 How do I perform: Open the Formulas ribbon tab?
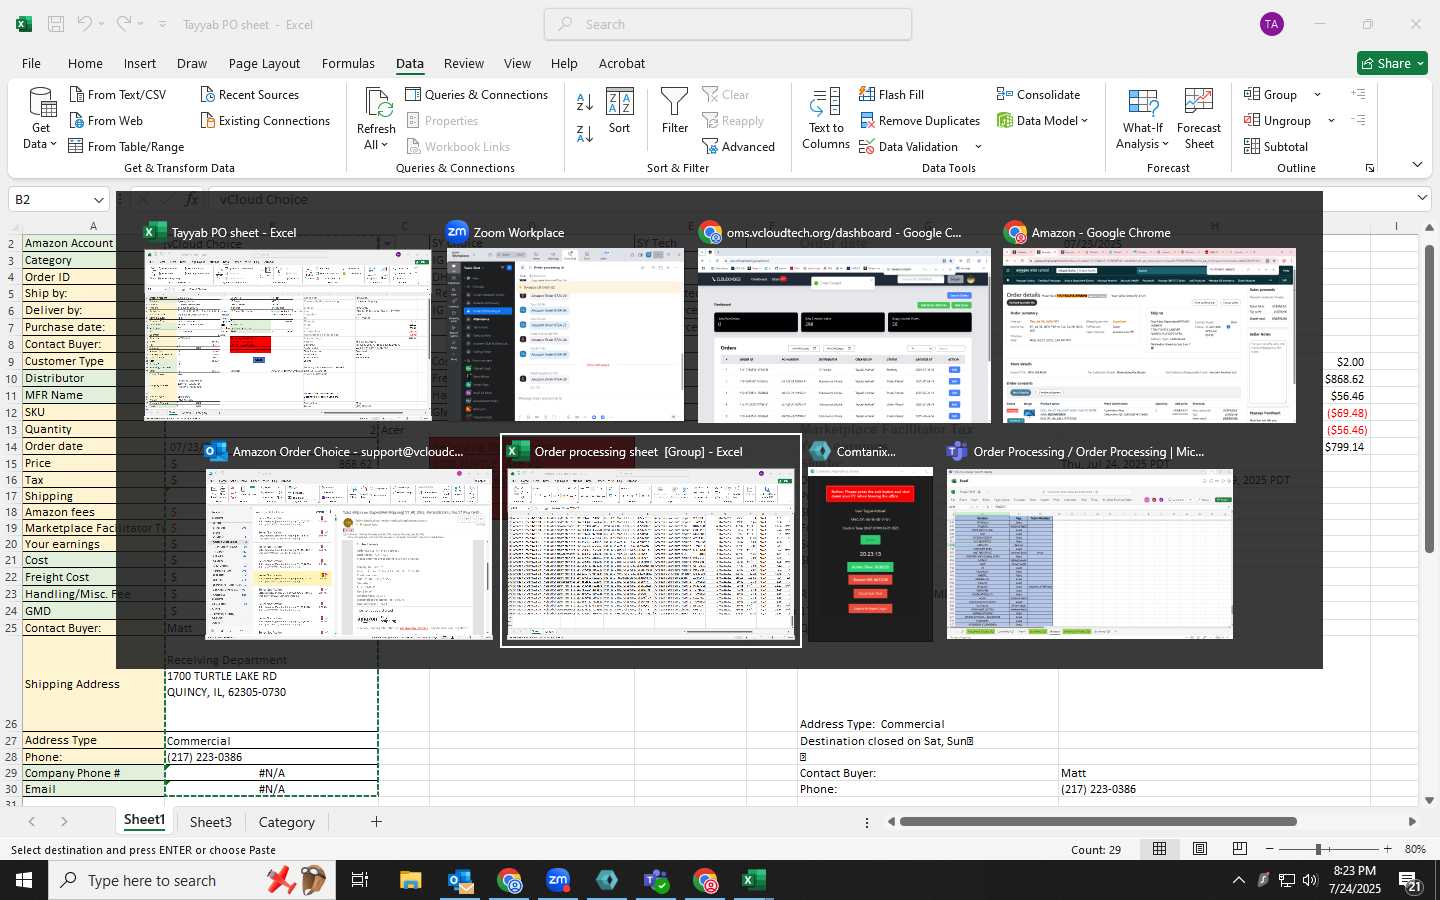tap(348, 63)
